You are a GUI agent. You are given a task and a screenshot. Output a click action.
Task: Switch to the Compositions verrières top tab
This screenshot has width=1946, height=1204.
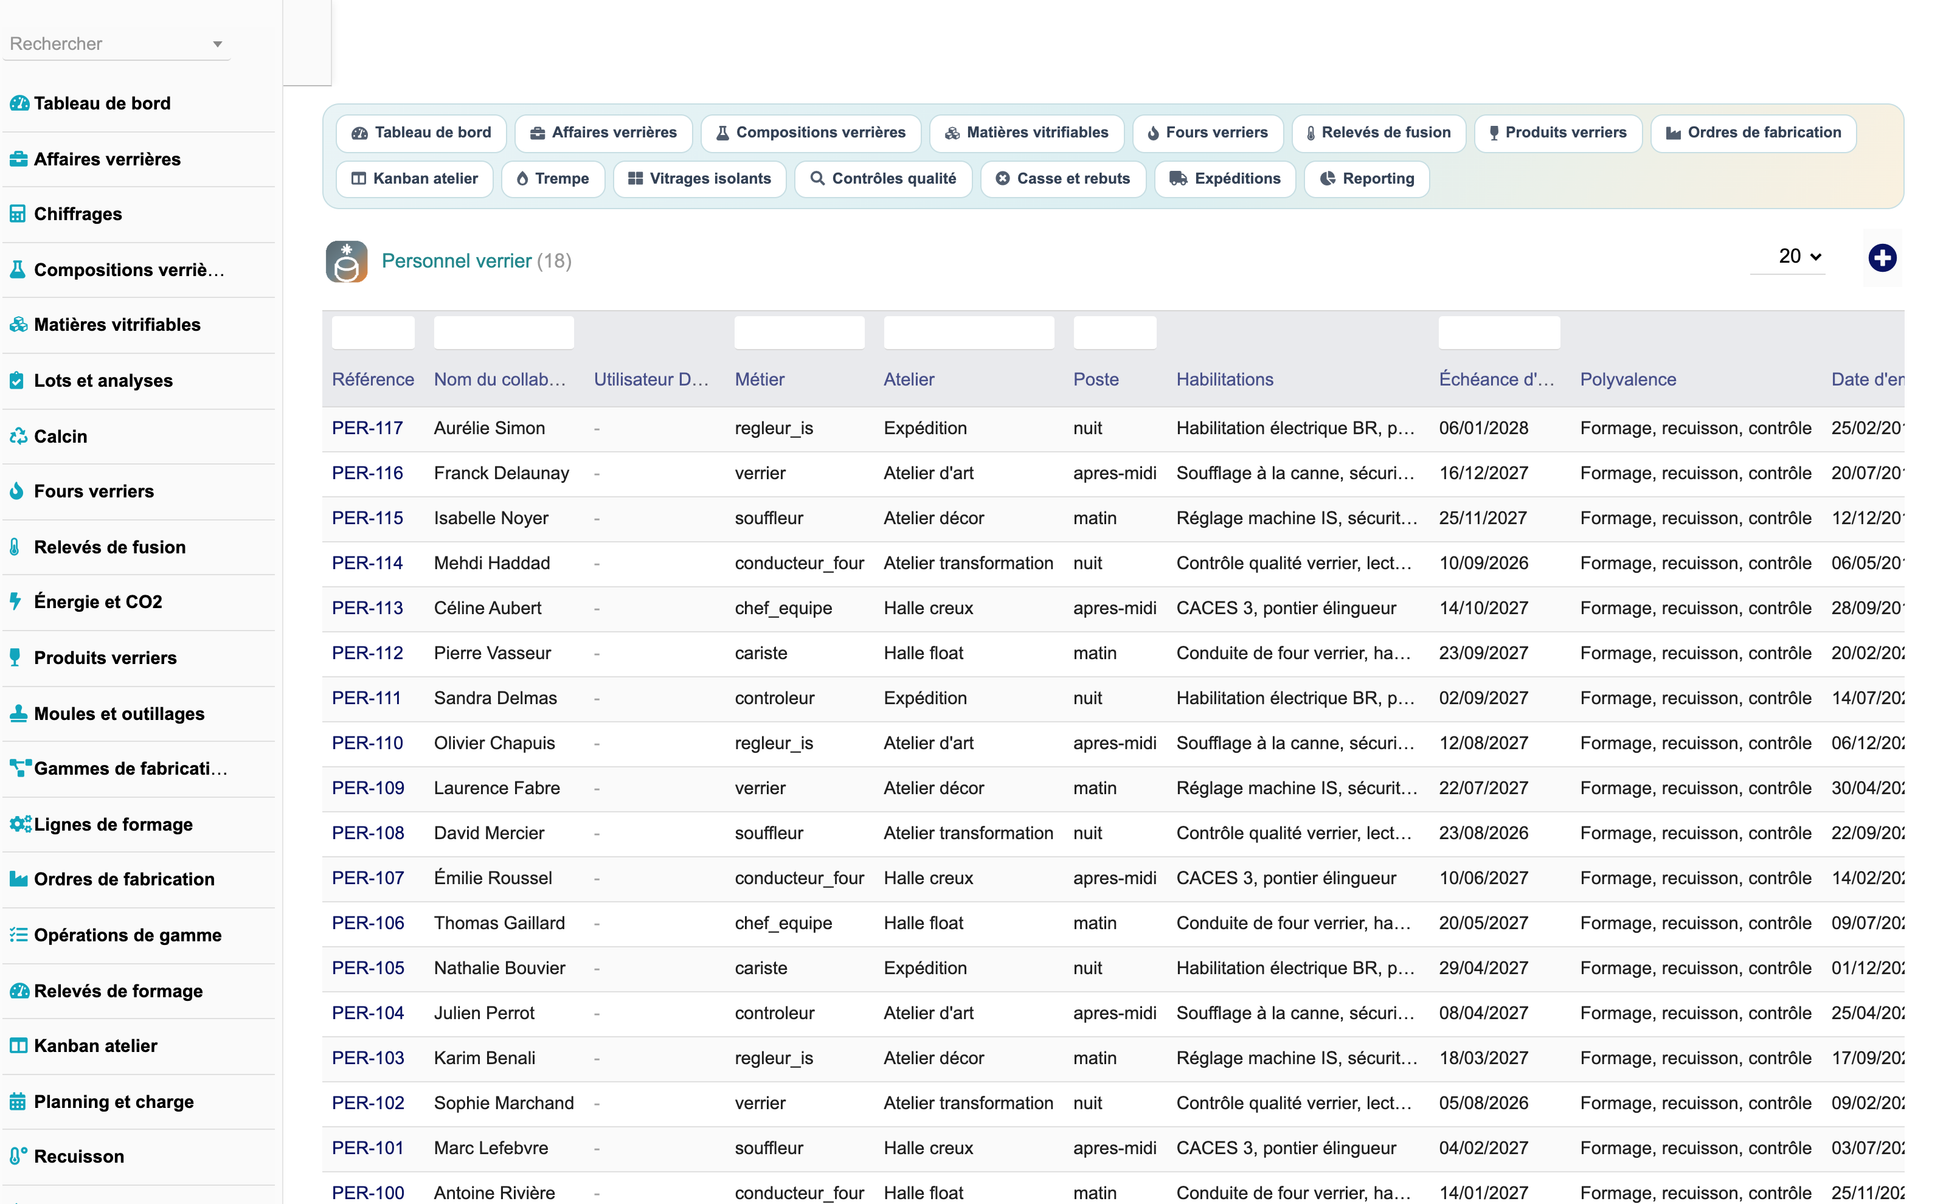[811, 133]
